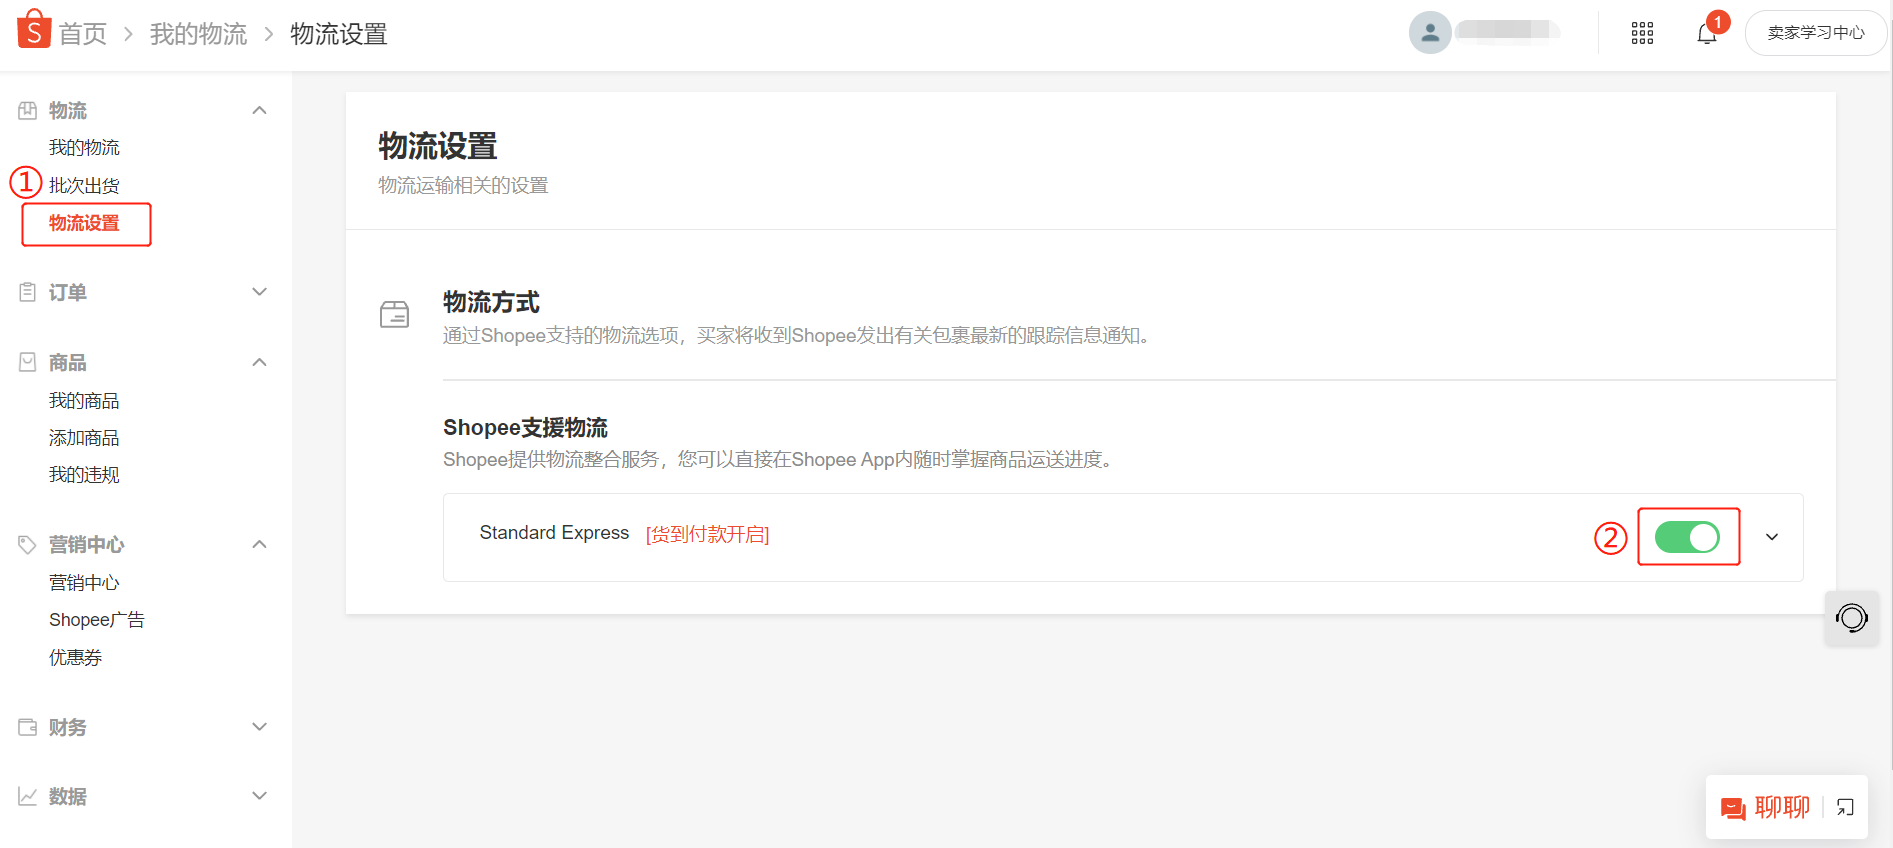This screenshot has height=848, width=1893.
Task: Click the Shopee支援物流 heading
Action: tap(525, 428)
